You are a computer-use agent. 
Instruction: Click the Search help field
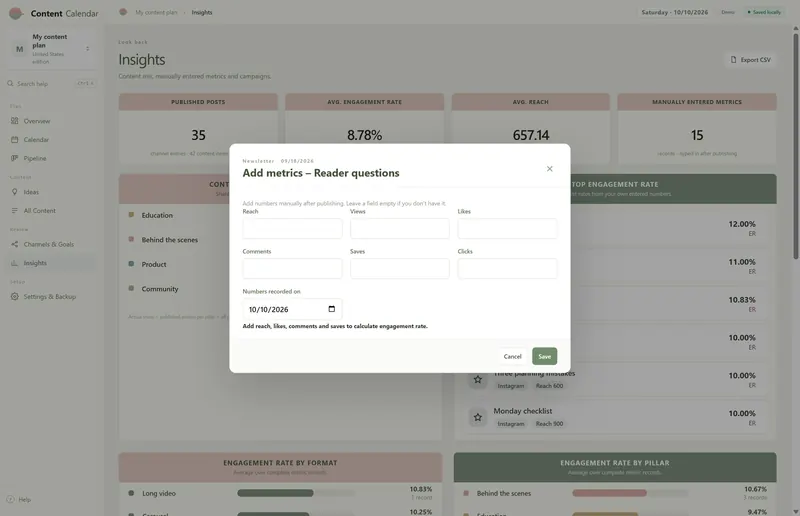click(51, 83)
